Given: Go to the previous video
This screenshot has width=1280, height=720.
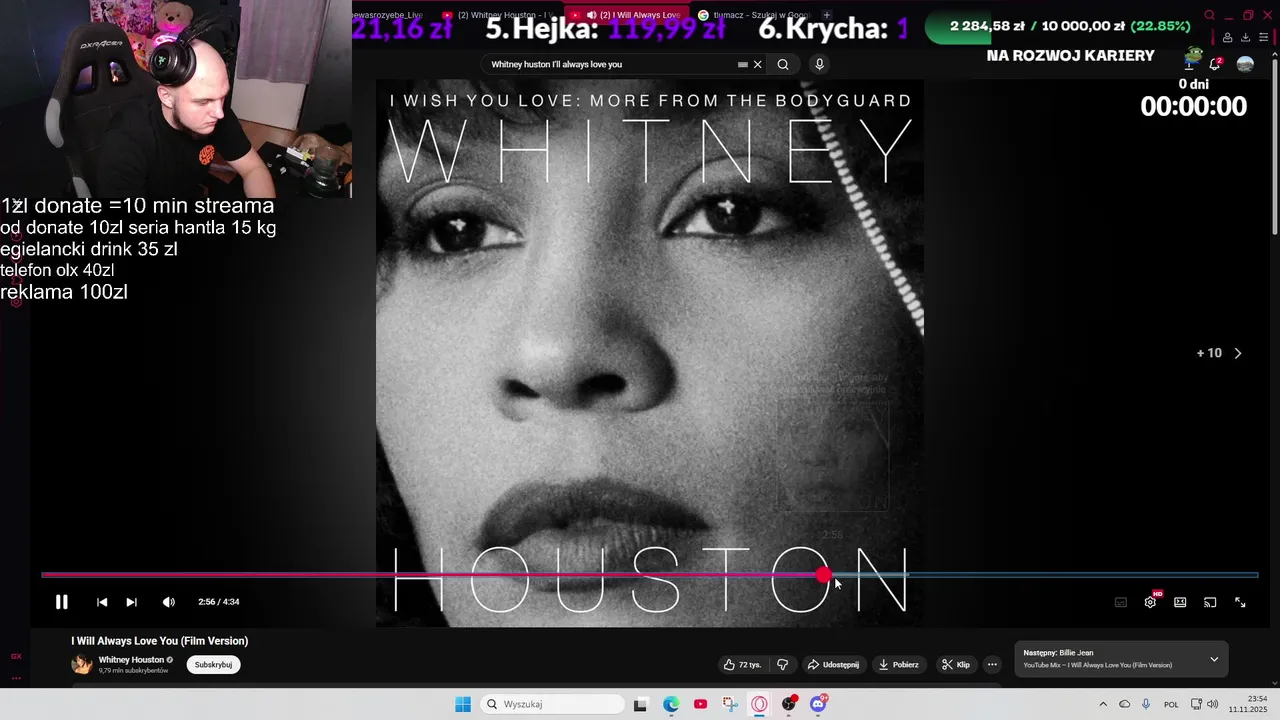Looking at the screenshot, I should pyautogui.click(x=102, y=602).
